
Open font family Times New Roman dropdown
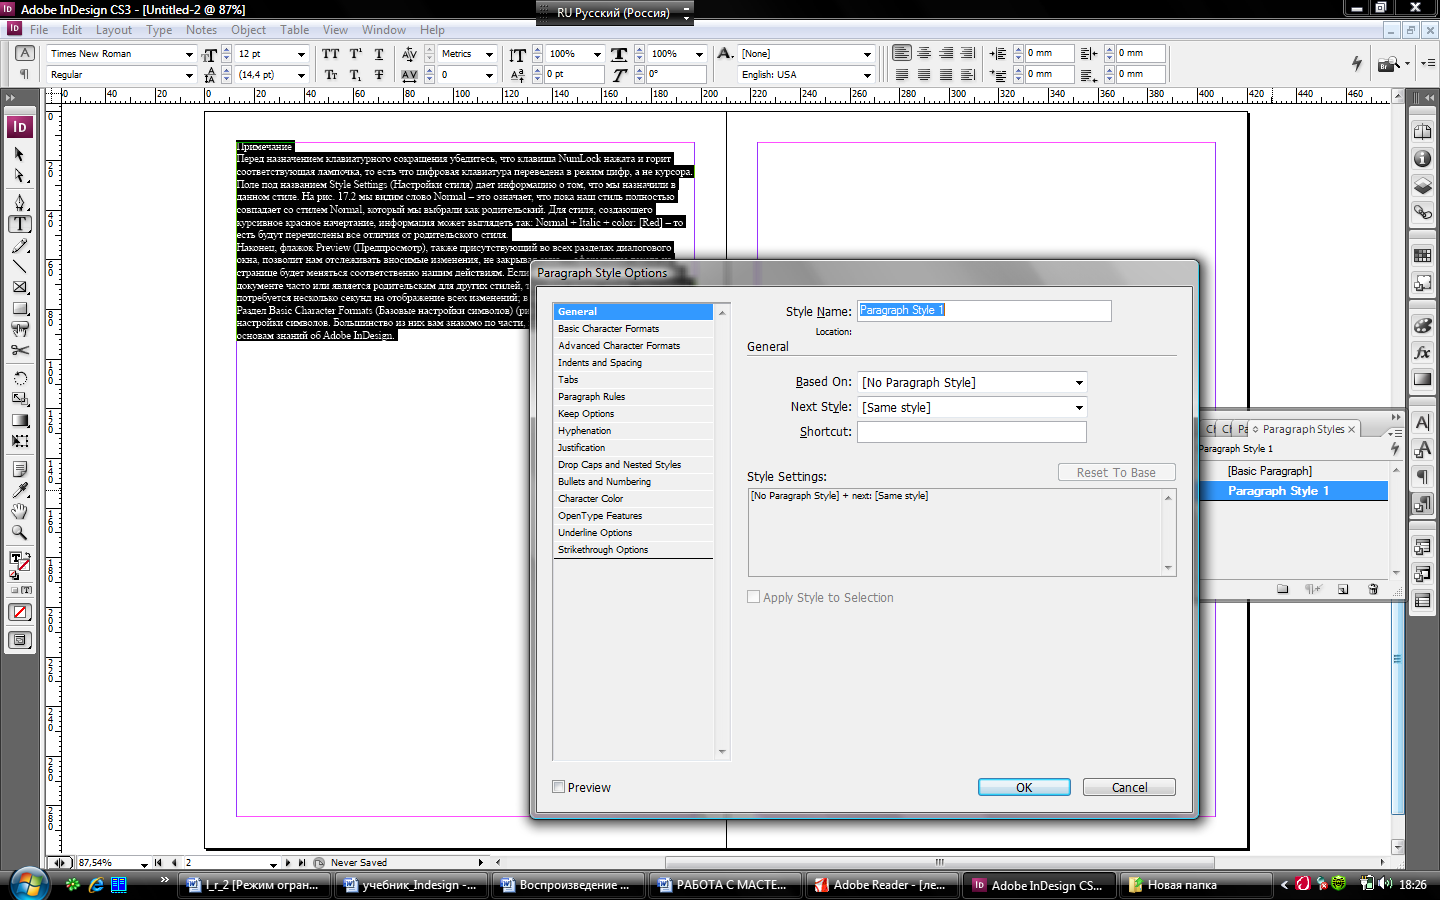[188, 54]
